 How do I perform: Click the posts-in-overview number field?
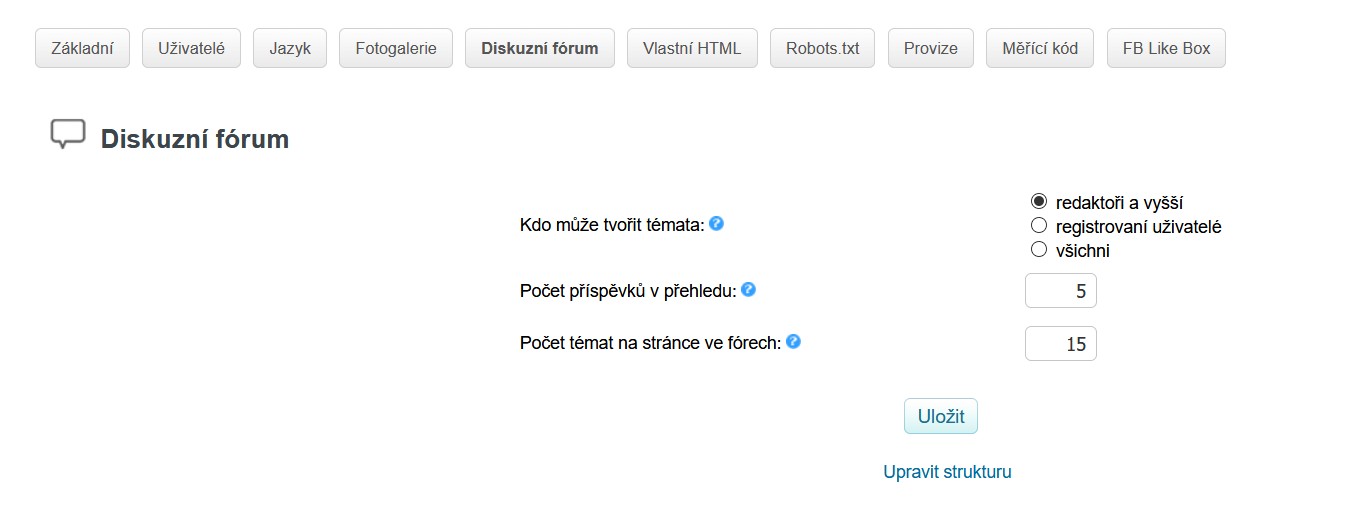pyautogui.click(x=1060, y=292)
